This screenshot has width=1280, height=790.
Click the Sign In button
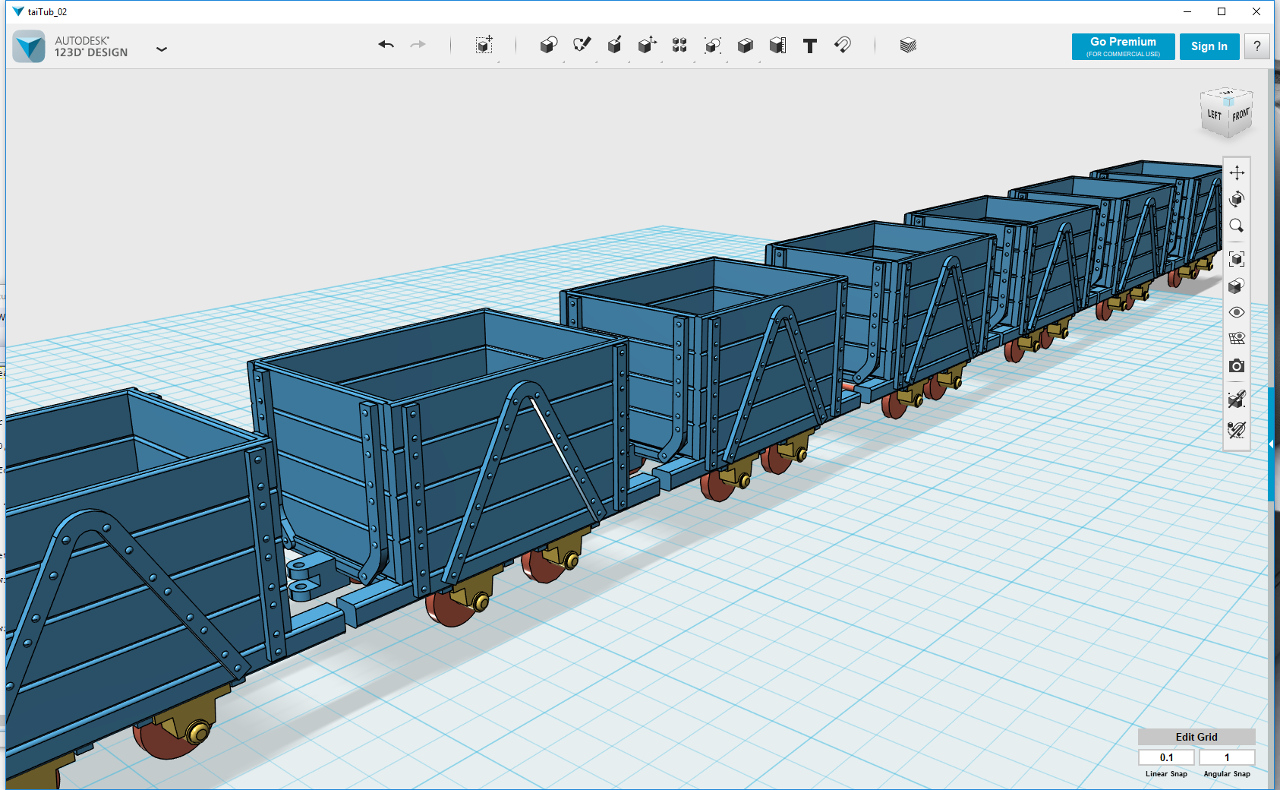click(x=1209, y=46)
